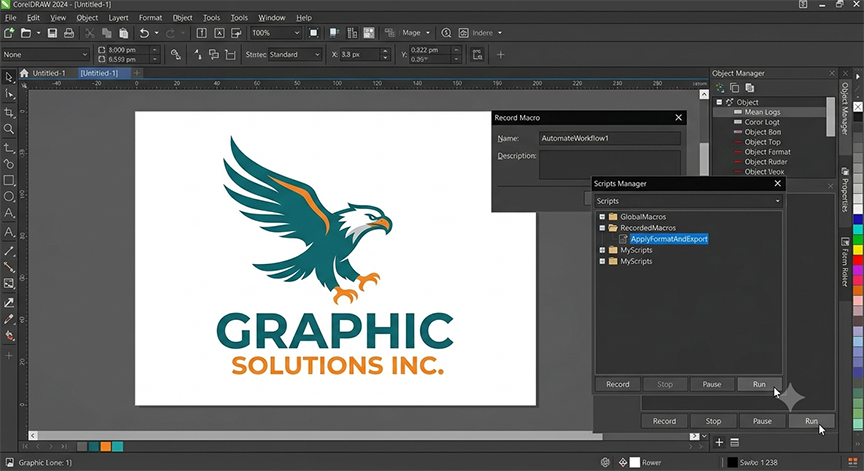Screen dimensions: 864x471
Task: Click the canvas vertical scrollbar up arrow
Action: pyautogui.click(x=704, y=95)
